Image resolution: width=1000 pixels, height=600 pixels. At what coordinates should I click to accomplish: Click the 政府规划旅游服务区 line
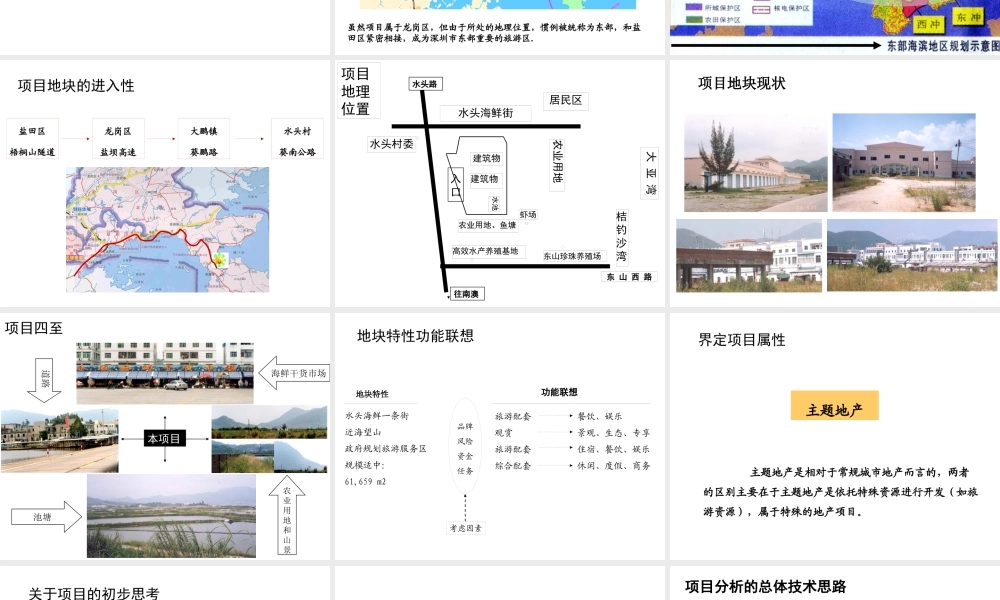(x=385, y=449)
